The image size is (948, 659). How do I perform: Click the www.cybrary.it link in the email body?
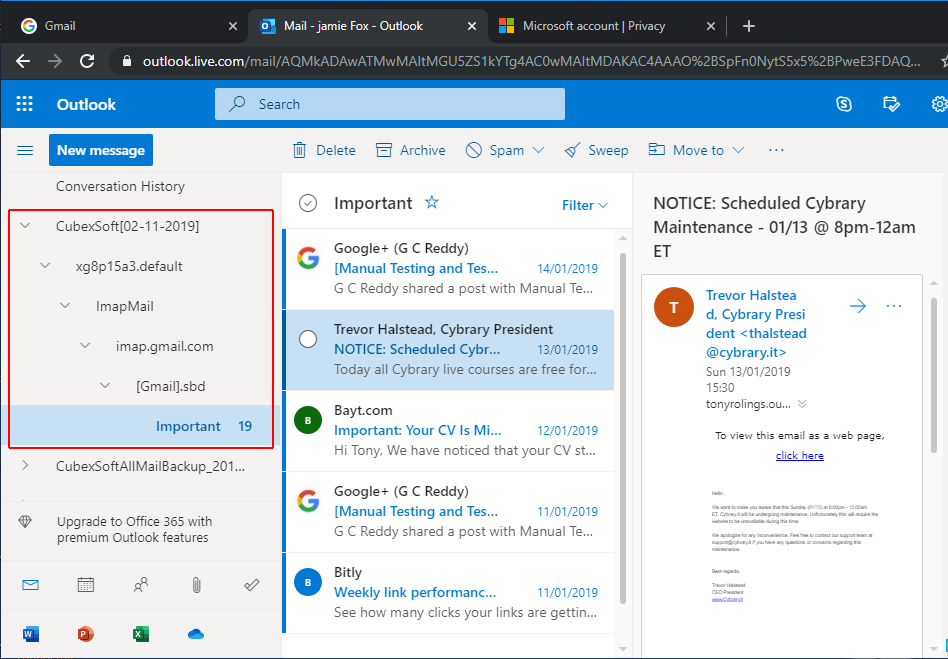coord(727,599)
